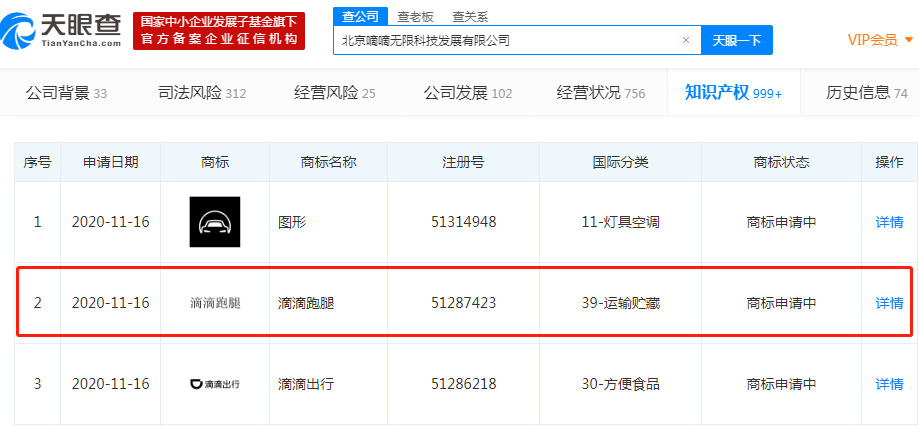Image resolution: width=919 pixels, height=426 pixels.
Task: Open the 公司背景 tab
Action: [66, 93]
